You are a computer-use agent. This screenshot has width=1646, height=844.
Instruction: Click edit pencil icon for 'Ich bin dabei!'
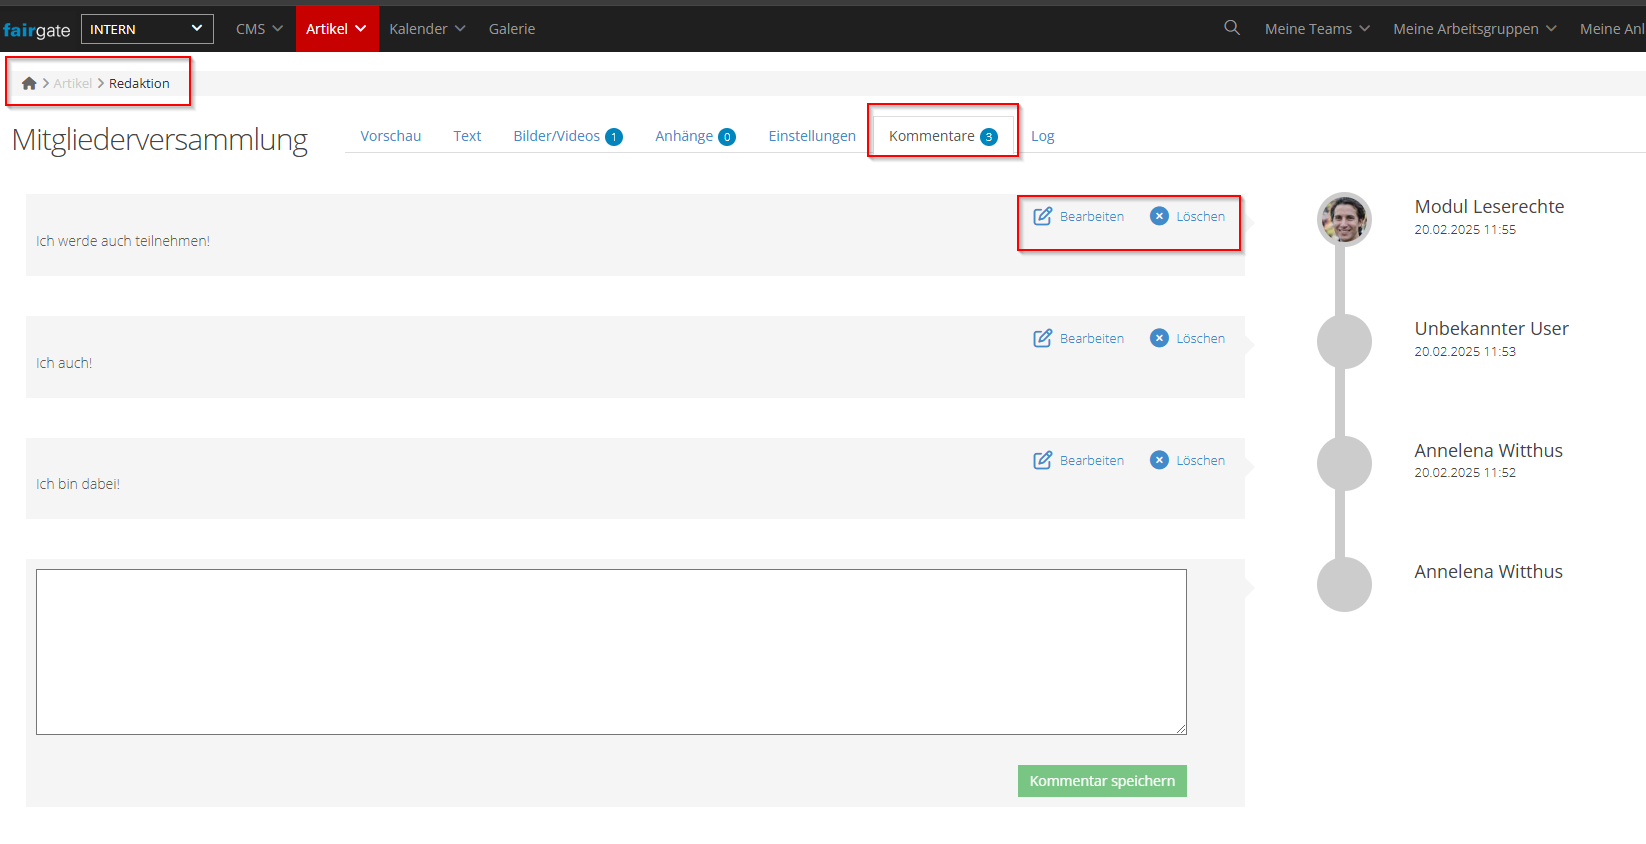pos(1042,460)
